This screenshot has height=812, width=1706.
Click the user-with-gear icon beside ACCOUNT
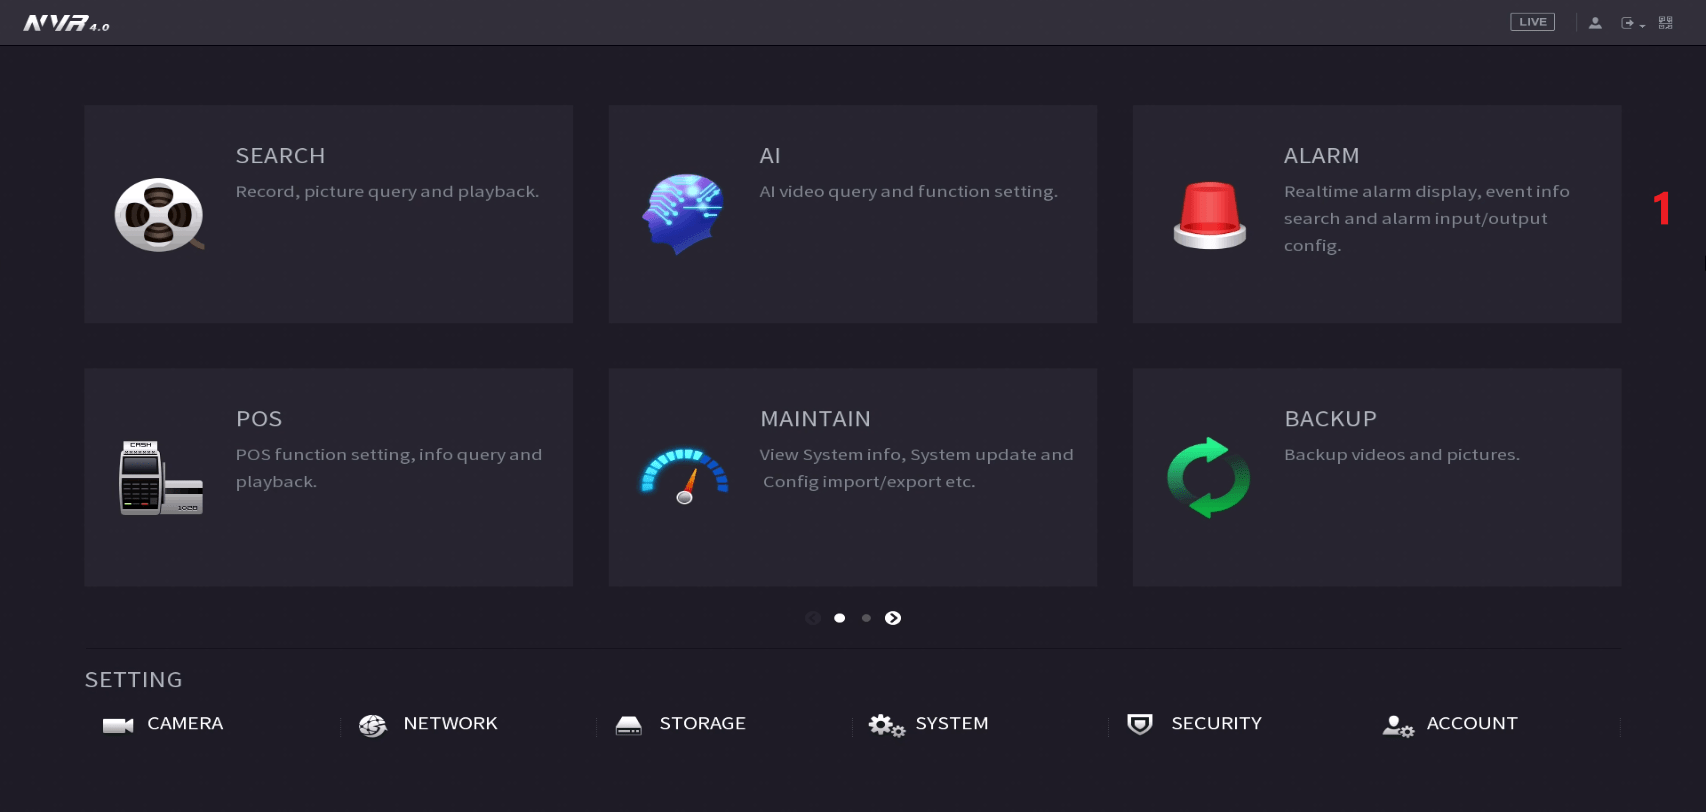coord(1398,726)
